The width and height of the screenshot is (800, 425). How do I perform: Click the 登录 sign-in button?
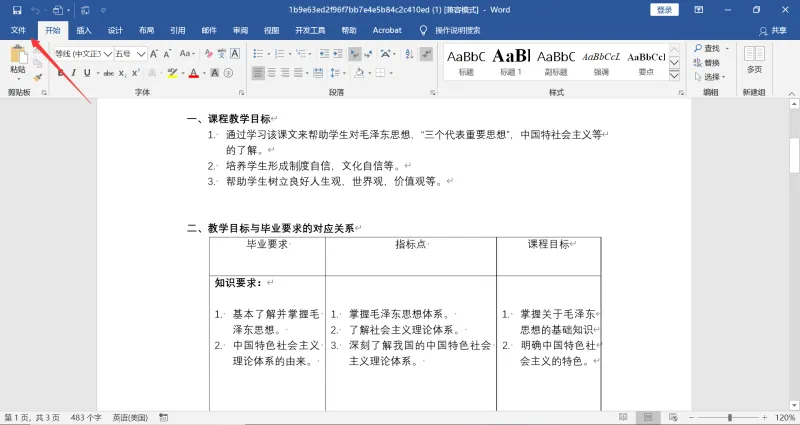pyautogui.click(x=664, y=10)
